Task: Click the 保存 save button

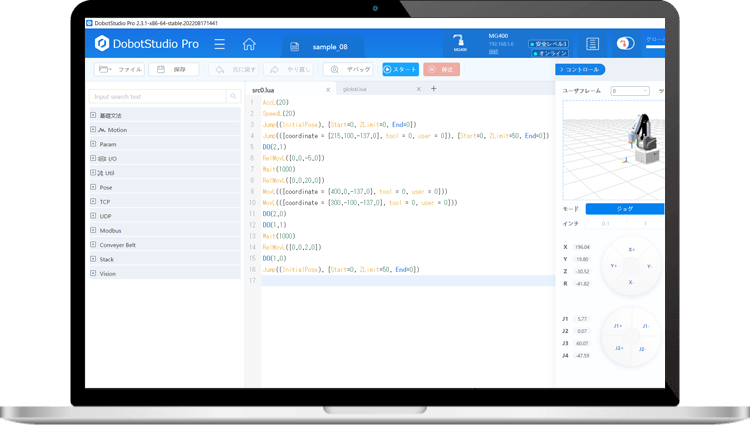Action: (x=172, y=70)
